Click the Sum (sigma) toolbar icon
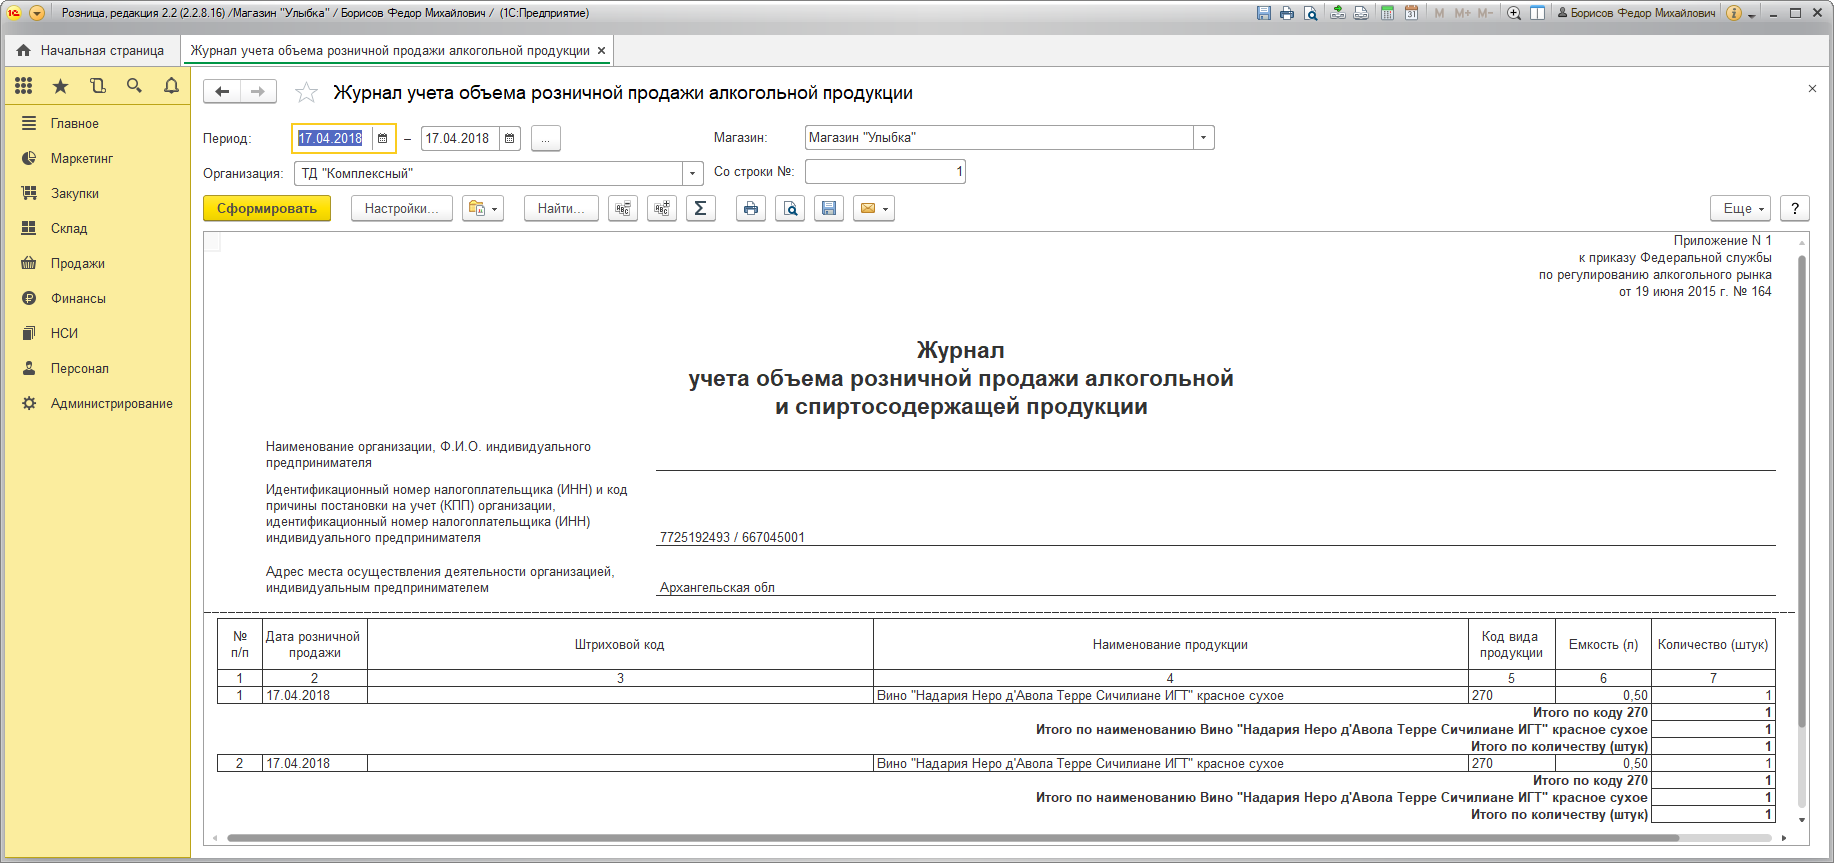Screen dimensions: 1834x863 tap(701, 208)
